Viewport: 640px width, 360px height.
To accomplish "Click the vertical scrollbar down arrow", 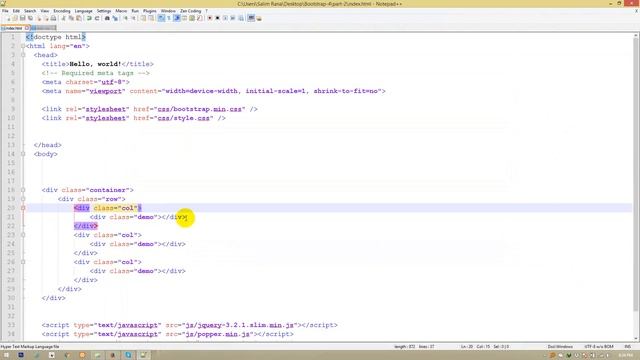I will pos(636,339).
